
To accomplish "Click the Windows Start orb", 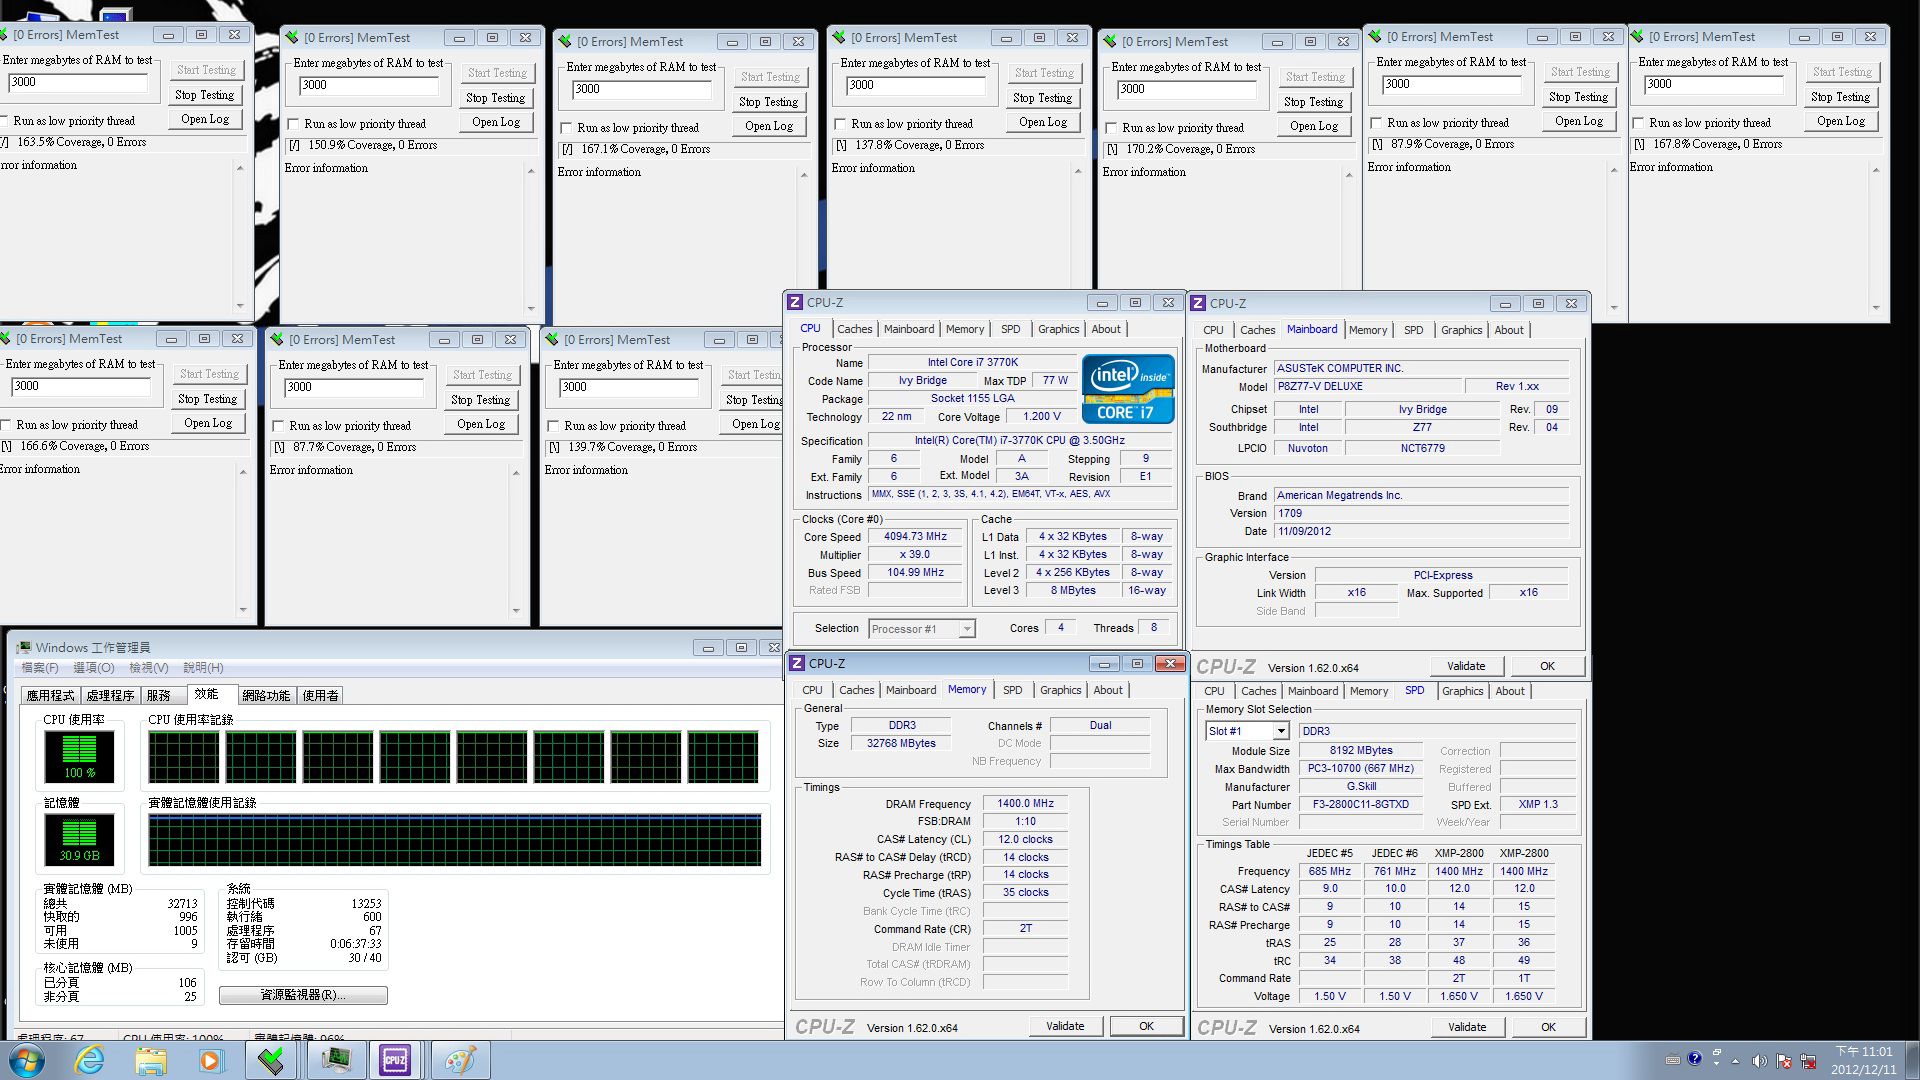I will pos(27,1060).
